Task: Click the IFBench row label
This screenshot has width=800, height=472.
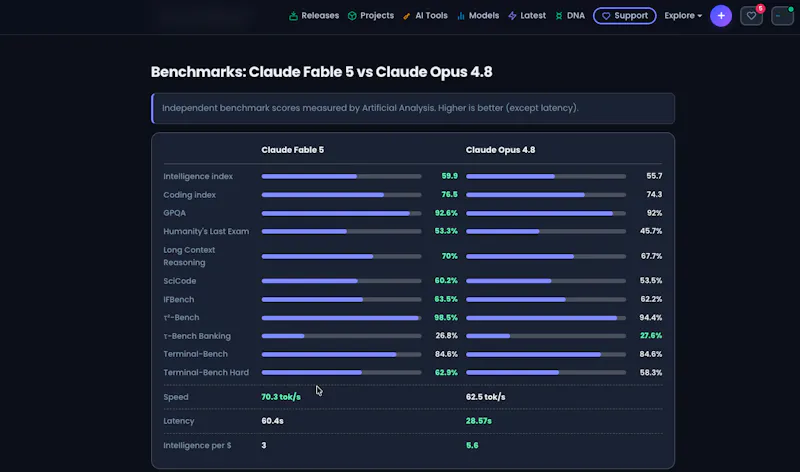Action: (179, 300)
